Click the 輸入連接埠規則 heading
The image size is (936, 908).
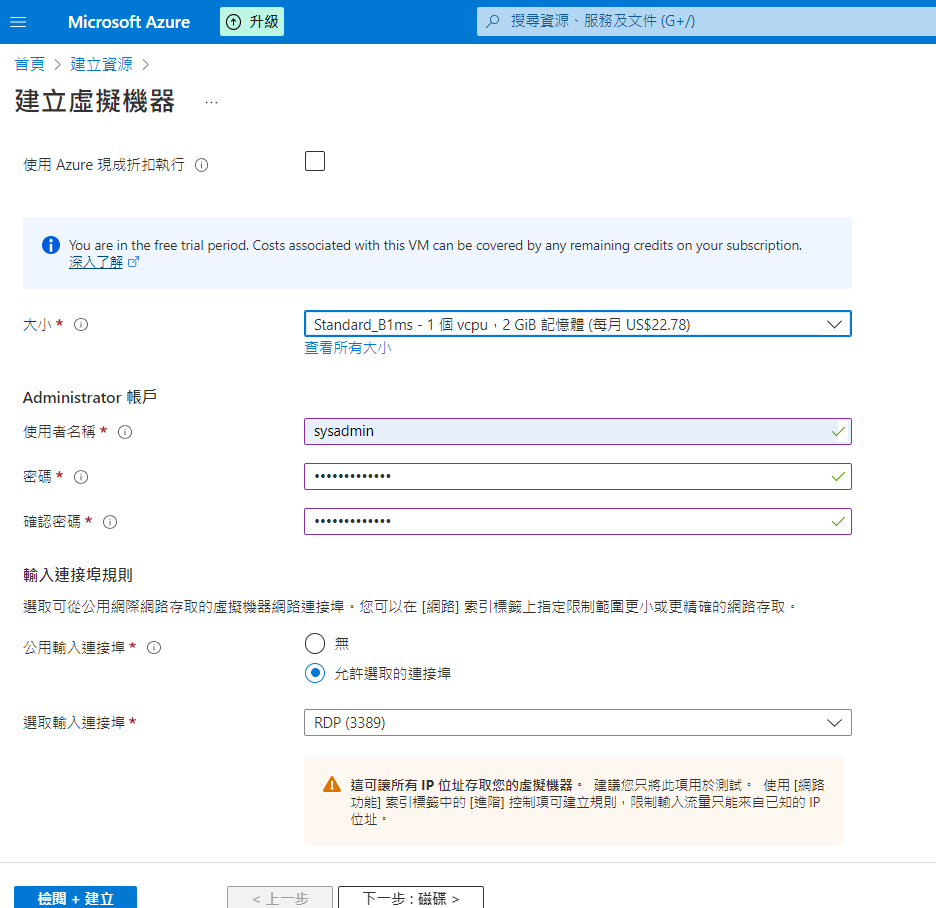click(78, 575)
